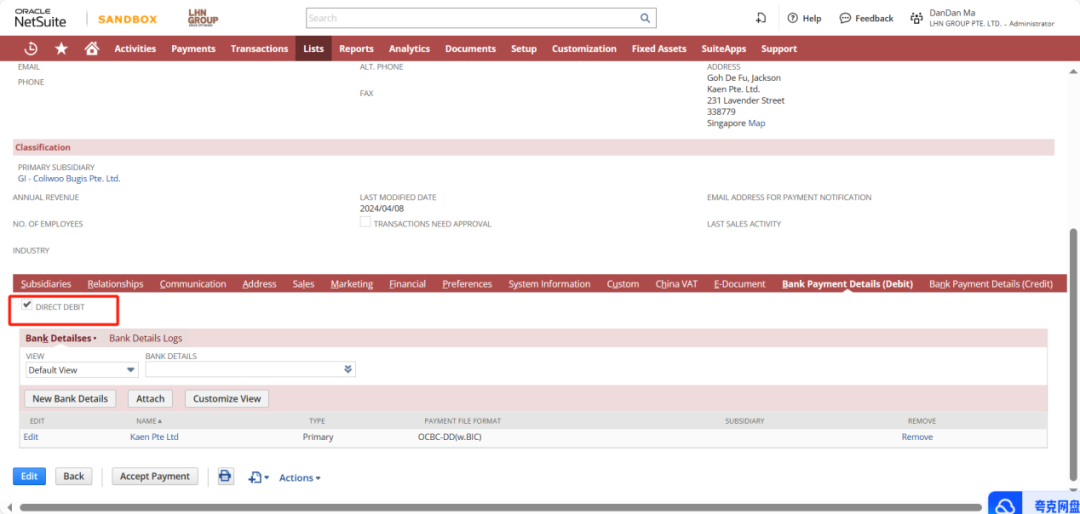Screen dimensions: 1080x514
Task: Open the new document icon dropdown
Action: (x=259, y=477)
